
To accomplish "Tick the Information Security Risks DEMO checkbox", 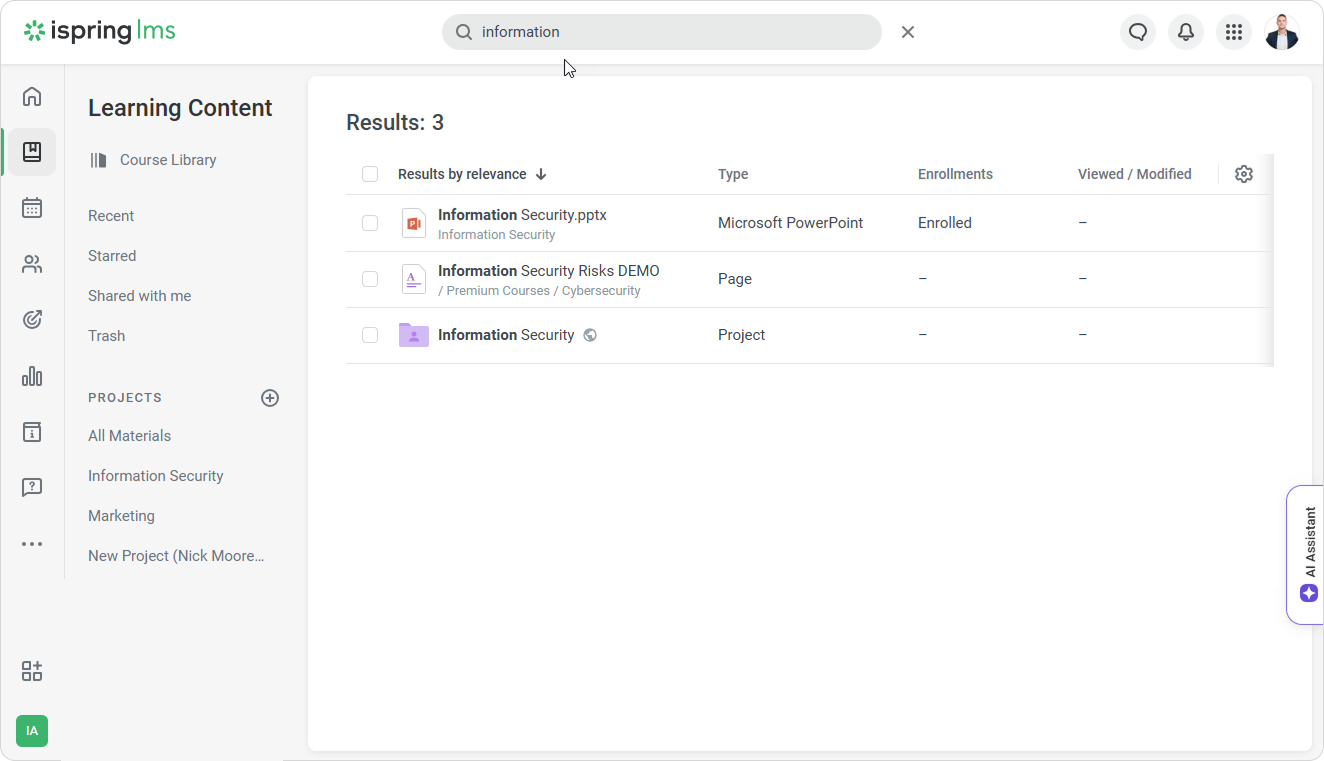I will pyautogui.click(x=370, y=279).
